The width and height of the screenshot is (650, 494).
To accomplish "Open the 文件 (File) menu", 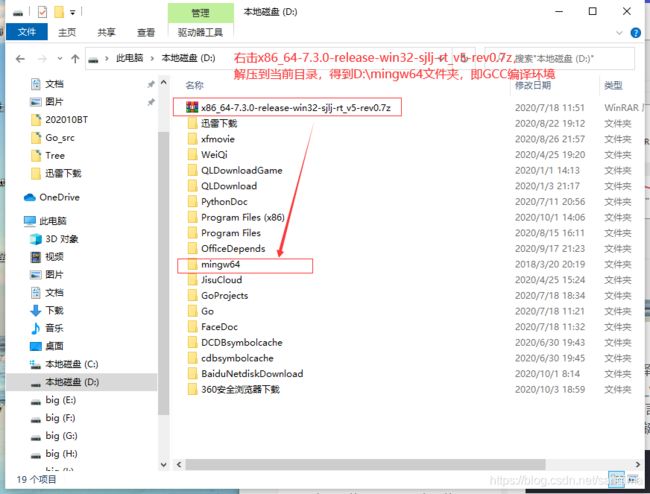I will click(x=27, y=32).
